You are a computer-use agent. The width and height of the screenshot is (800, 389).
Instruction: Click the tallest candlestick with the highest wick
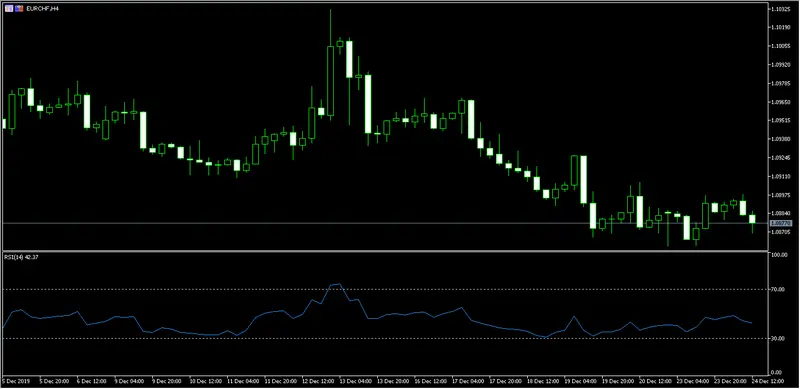point(331,66)
